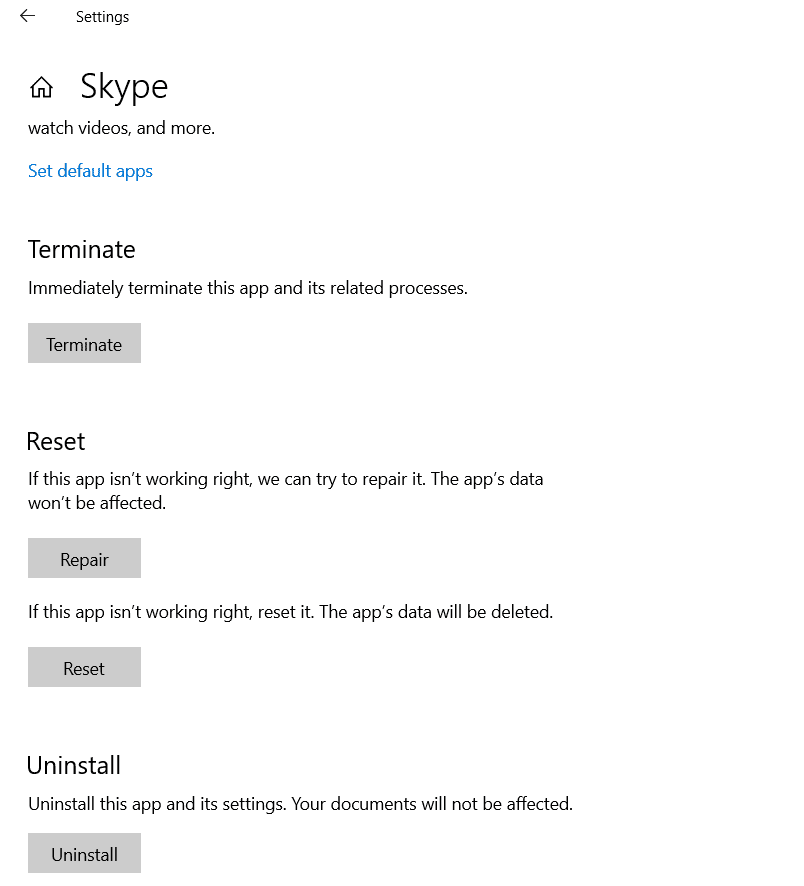Click the Skype page heading
The height and width of the screenshot is (886, 804).
tap(124, 87)
